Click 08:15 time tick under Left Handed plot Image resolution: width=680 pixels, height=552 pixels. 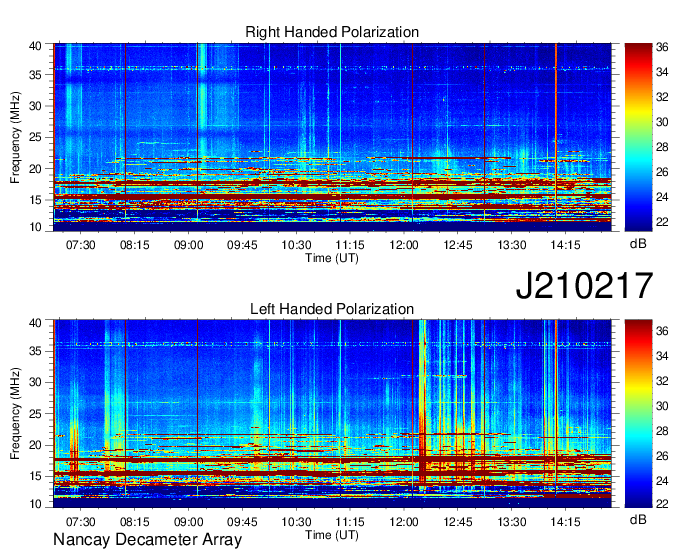134,522
